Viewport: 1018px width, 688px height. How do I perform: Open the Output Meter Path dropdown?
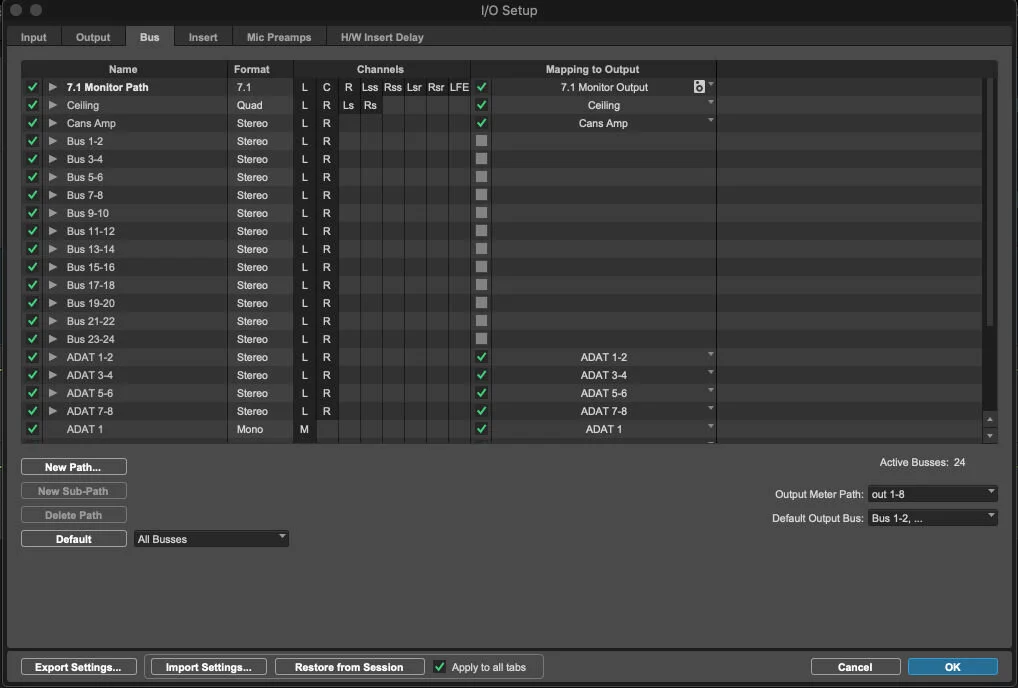tap(931, 493)
